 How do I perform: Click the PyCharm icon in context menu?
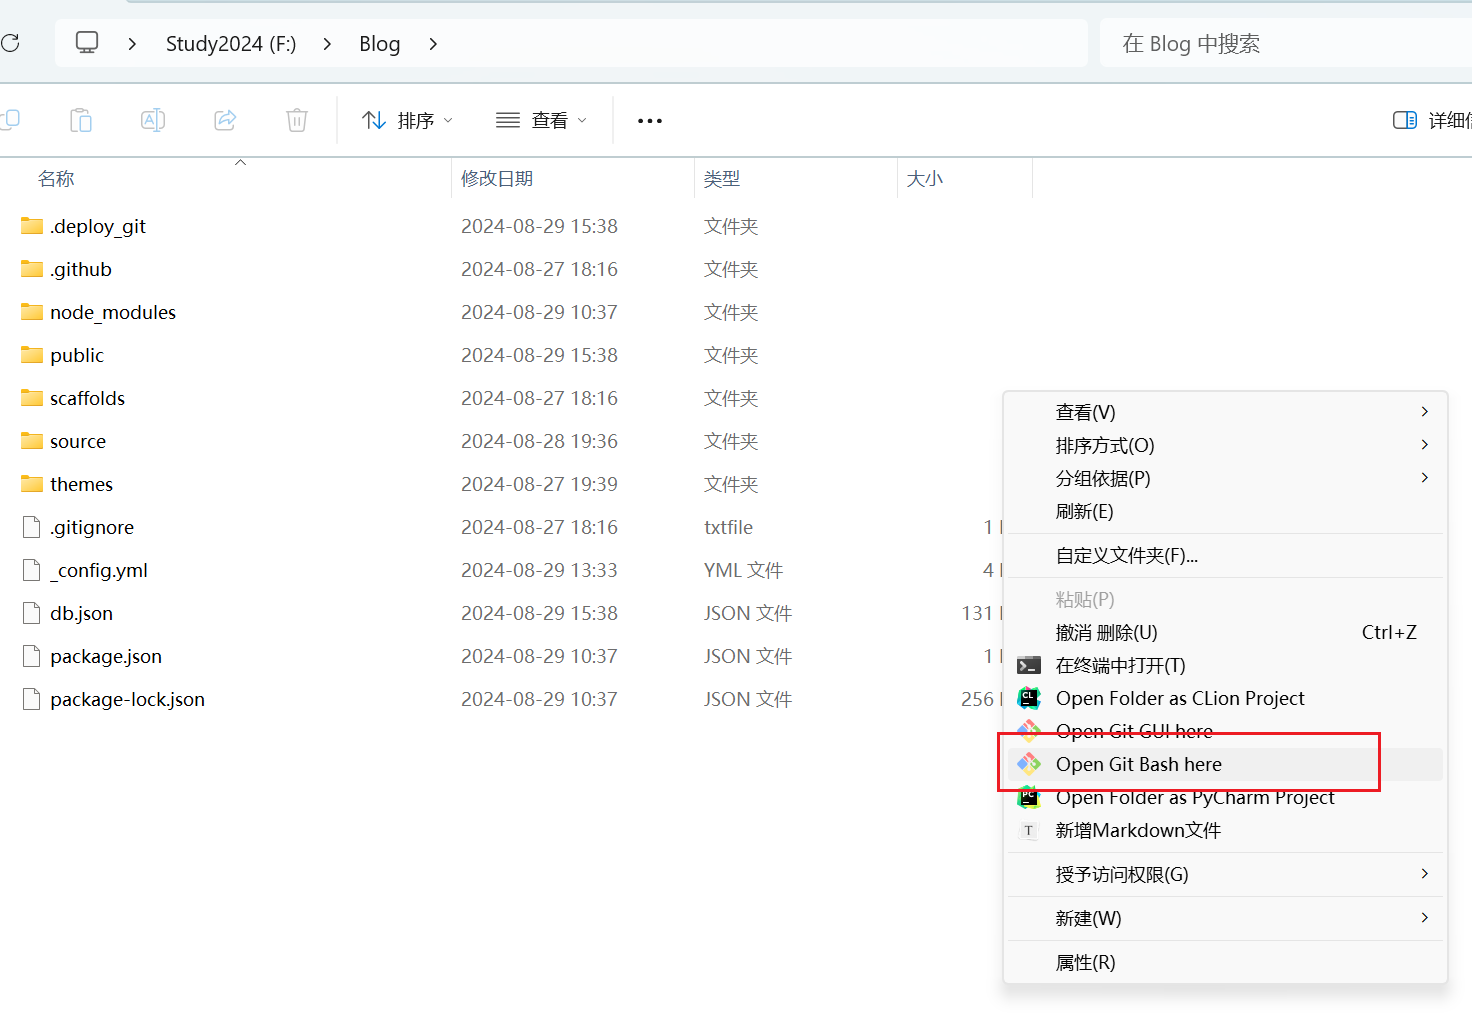pyautogui.click(x=1029, y=797)
